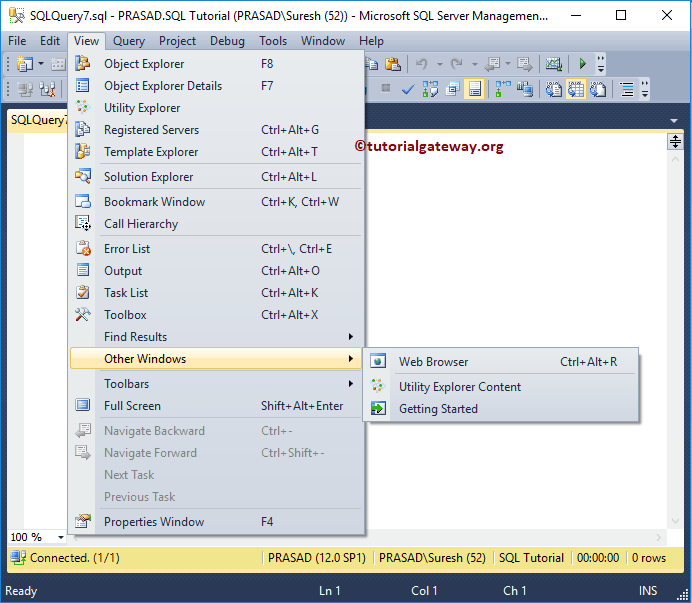Click the Query Options toolbar icon
The image size is (692, 603).
(452, 89)
